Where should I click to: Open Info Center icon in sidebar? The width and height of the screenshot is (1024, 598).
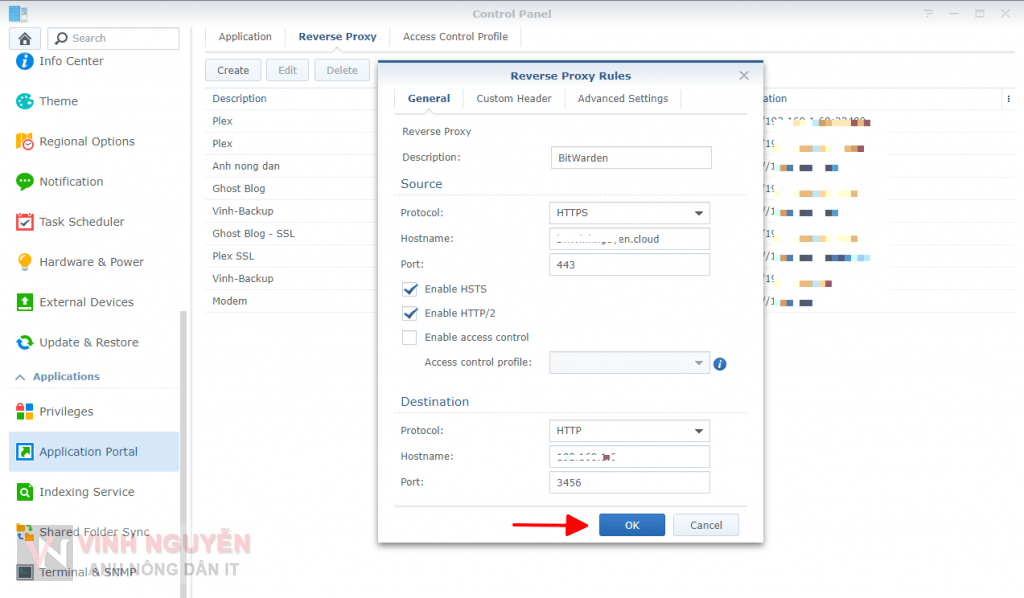click(x=25, y=61)
